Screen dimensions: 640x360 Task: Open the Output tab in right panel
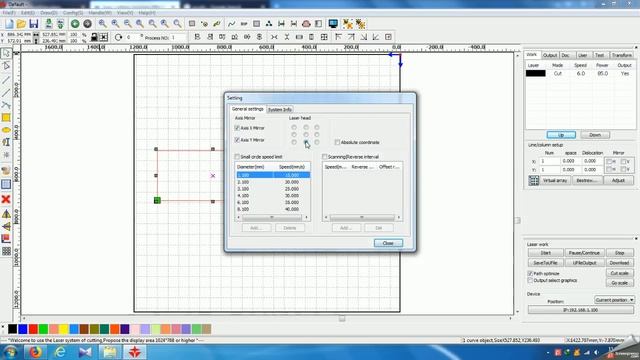550,55
